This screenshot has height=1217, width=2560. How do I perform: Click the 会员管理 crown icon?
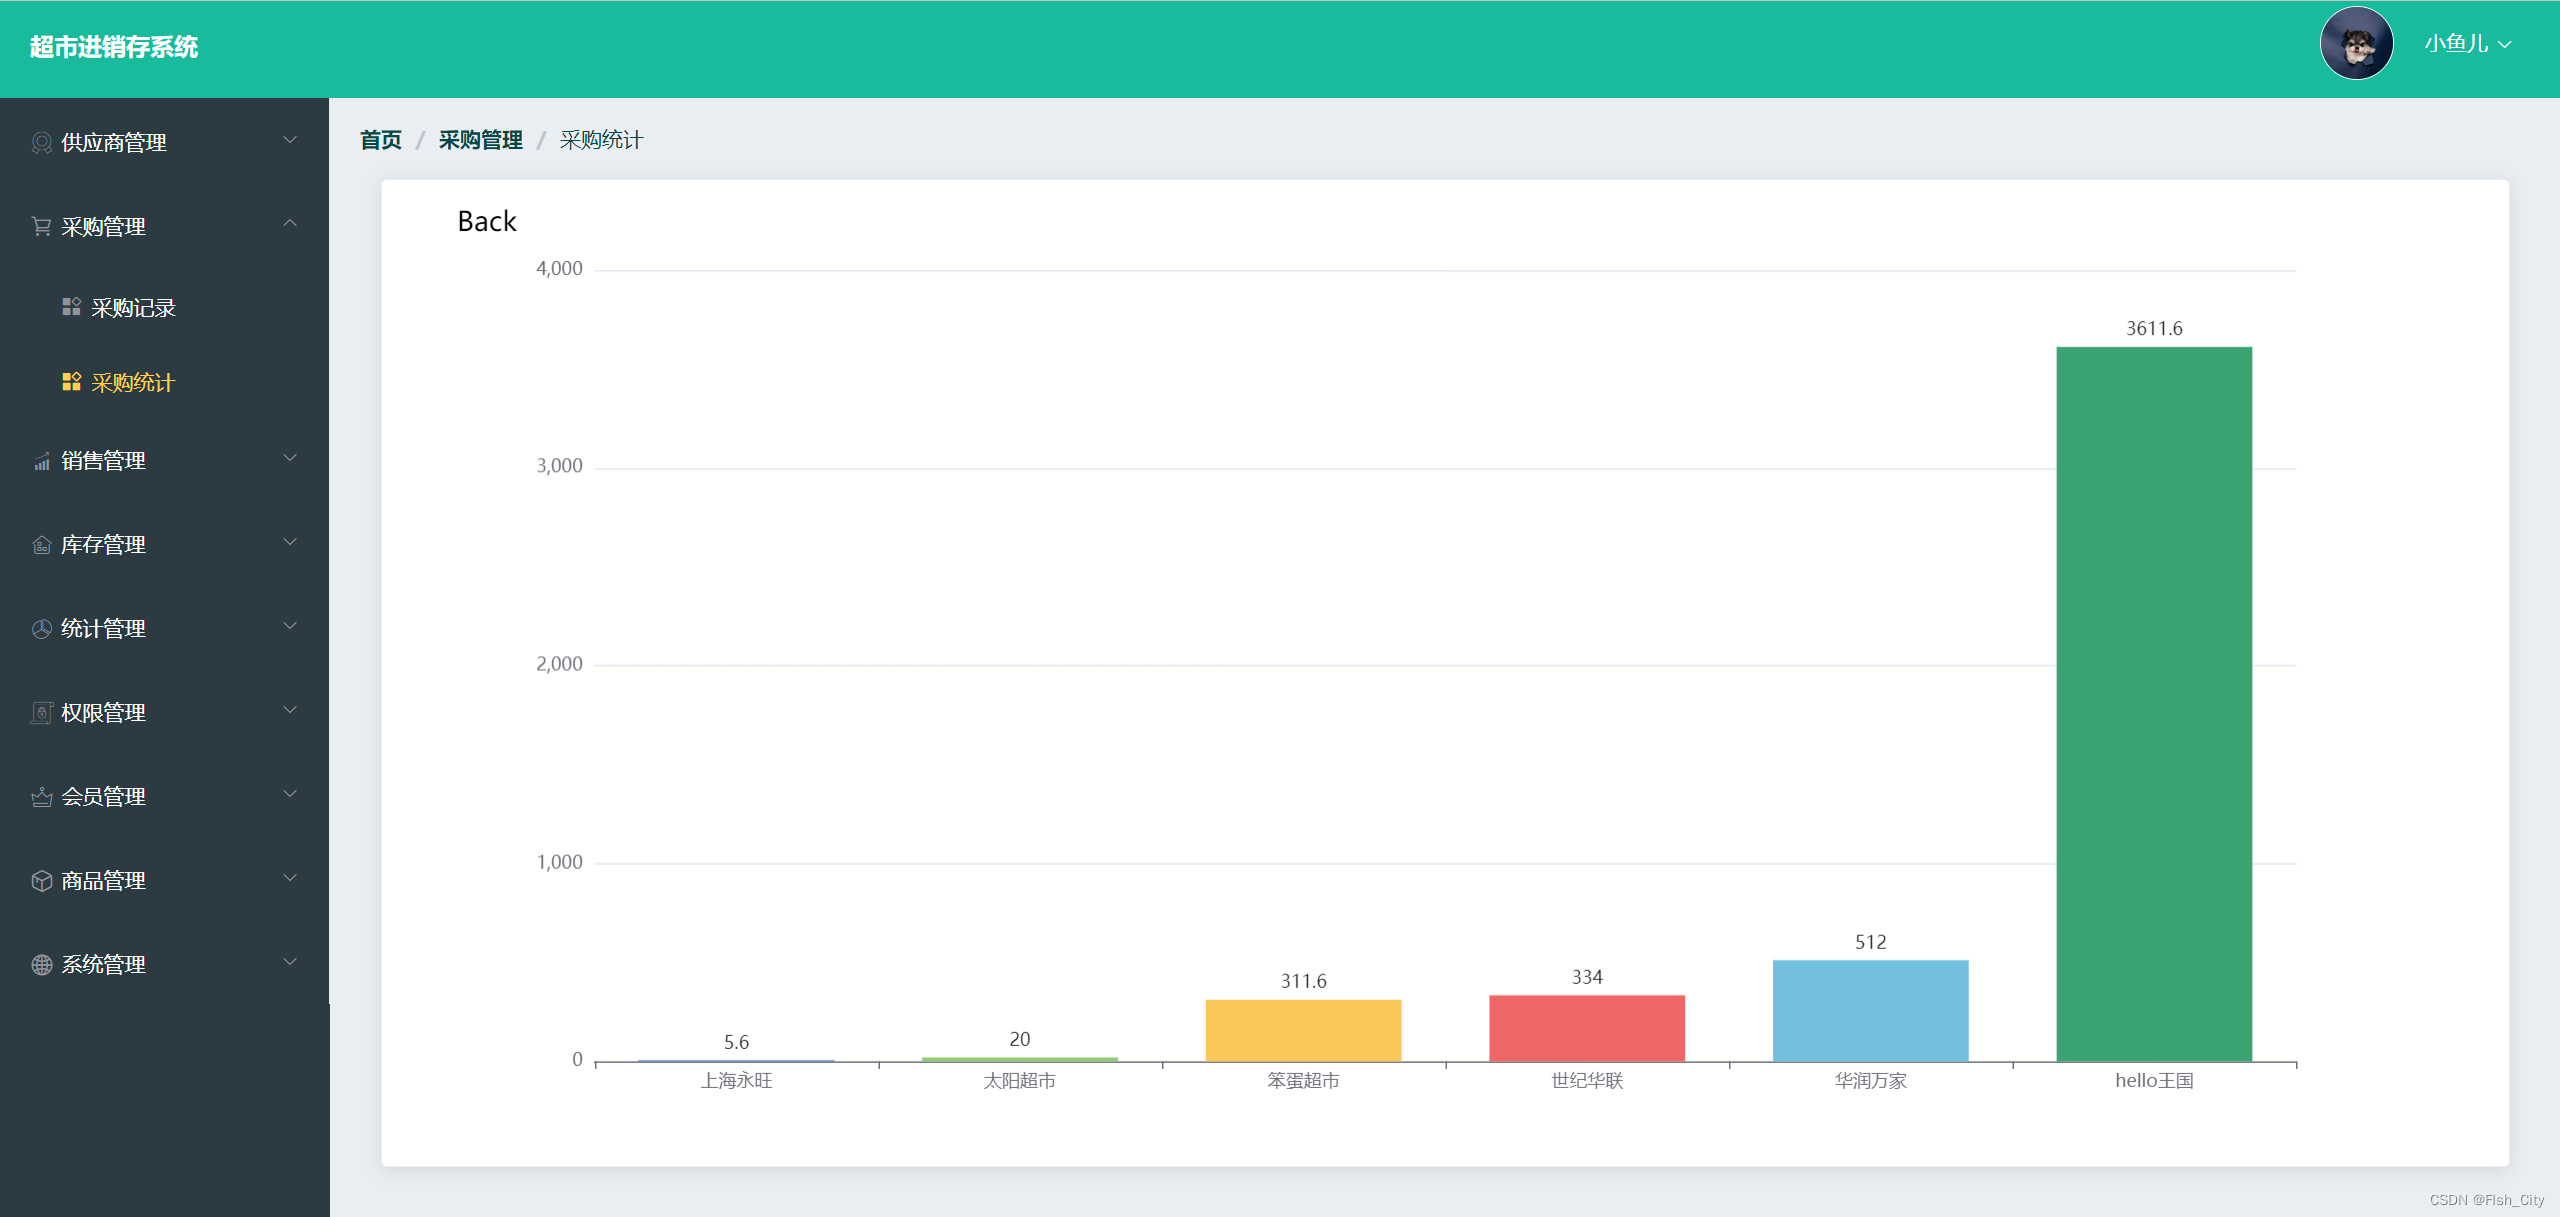(42, 797)
